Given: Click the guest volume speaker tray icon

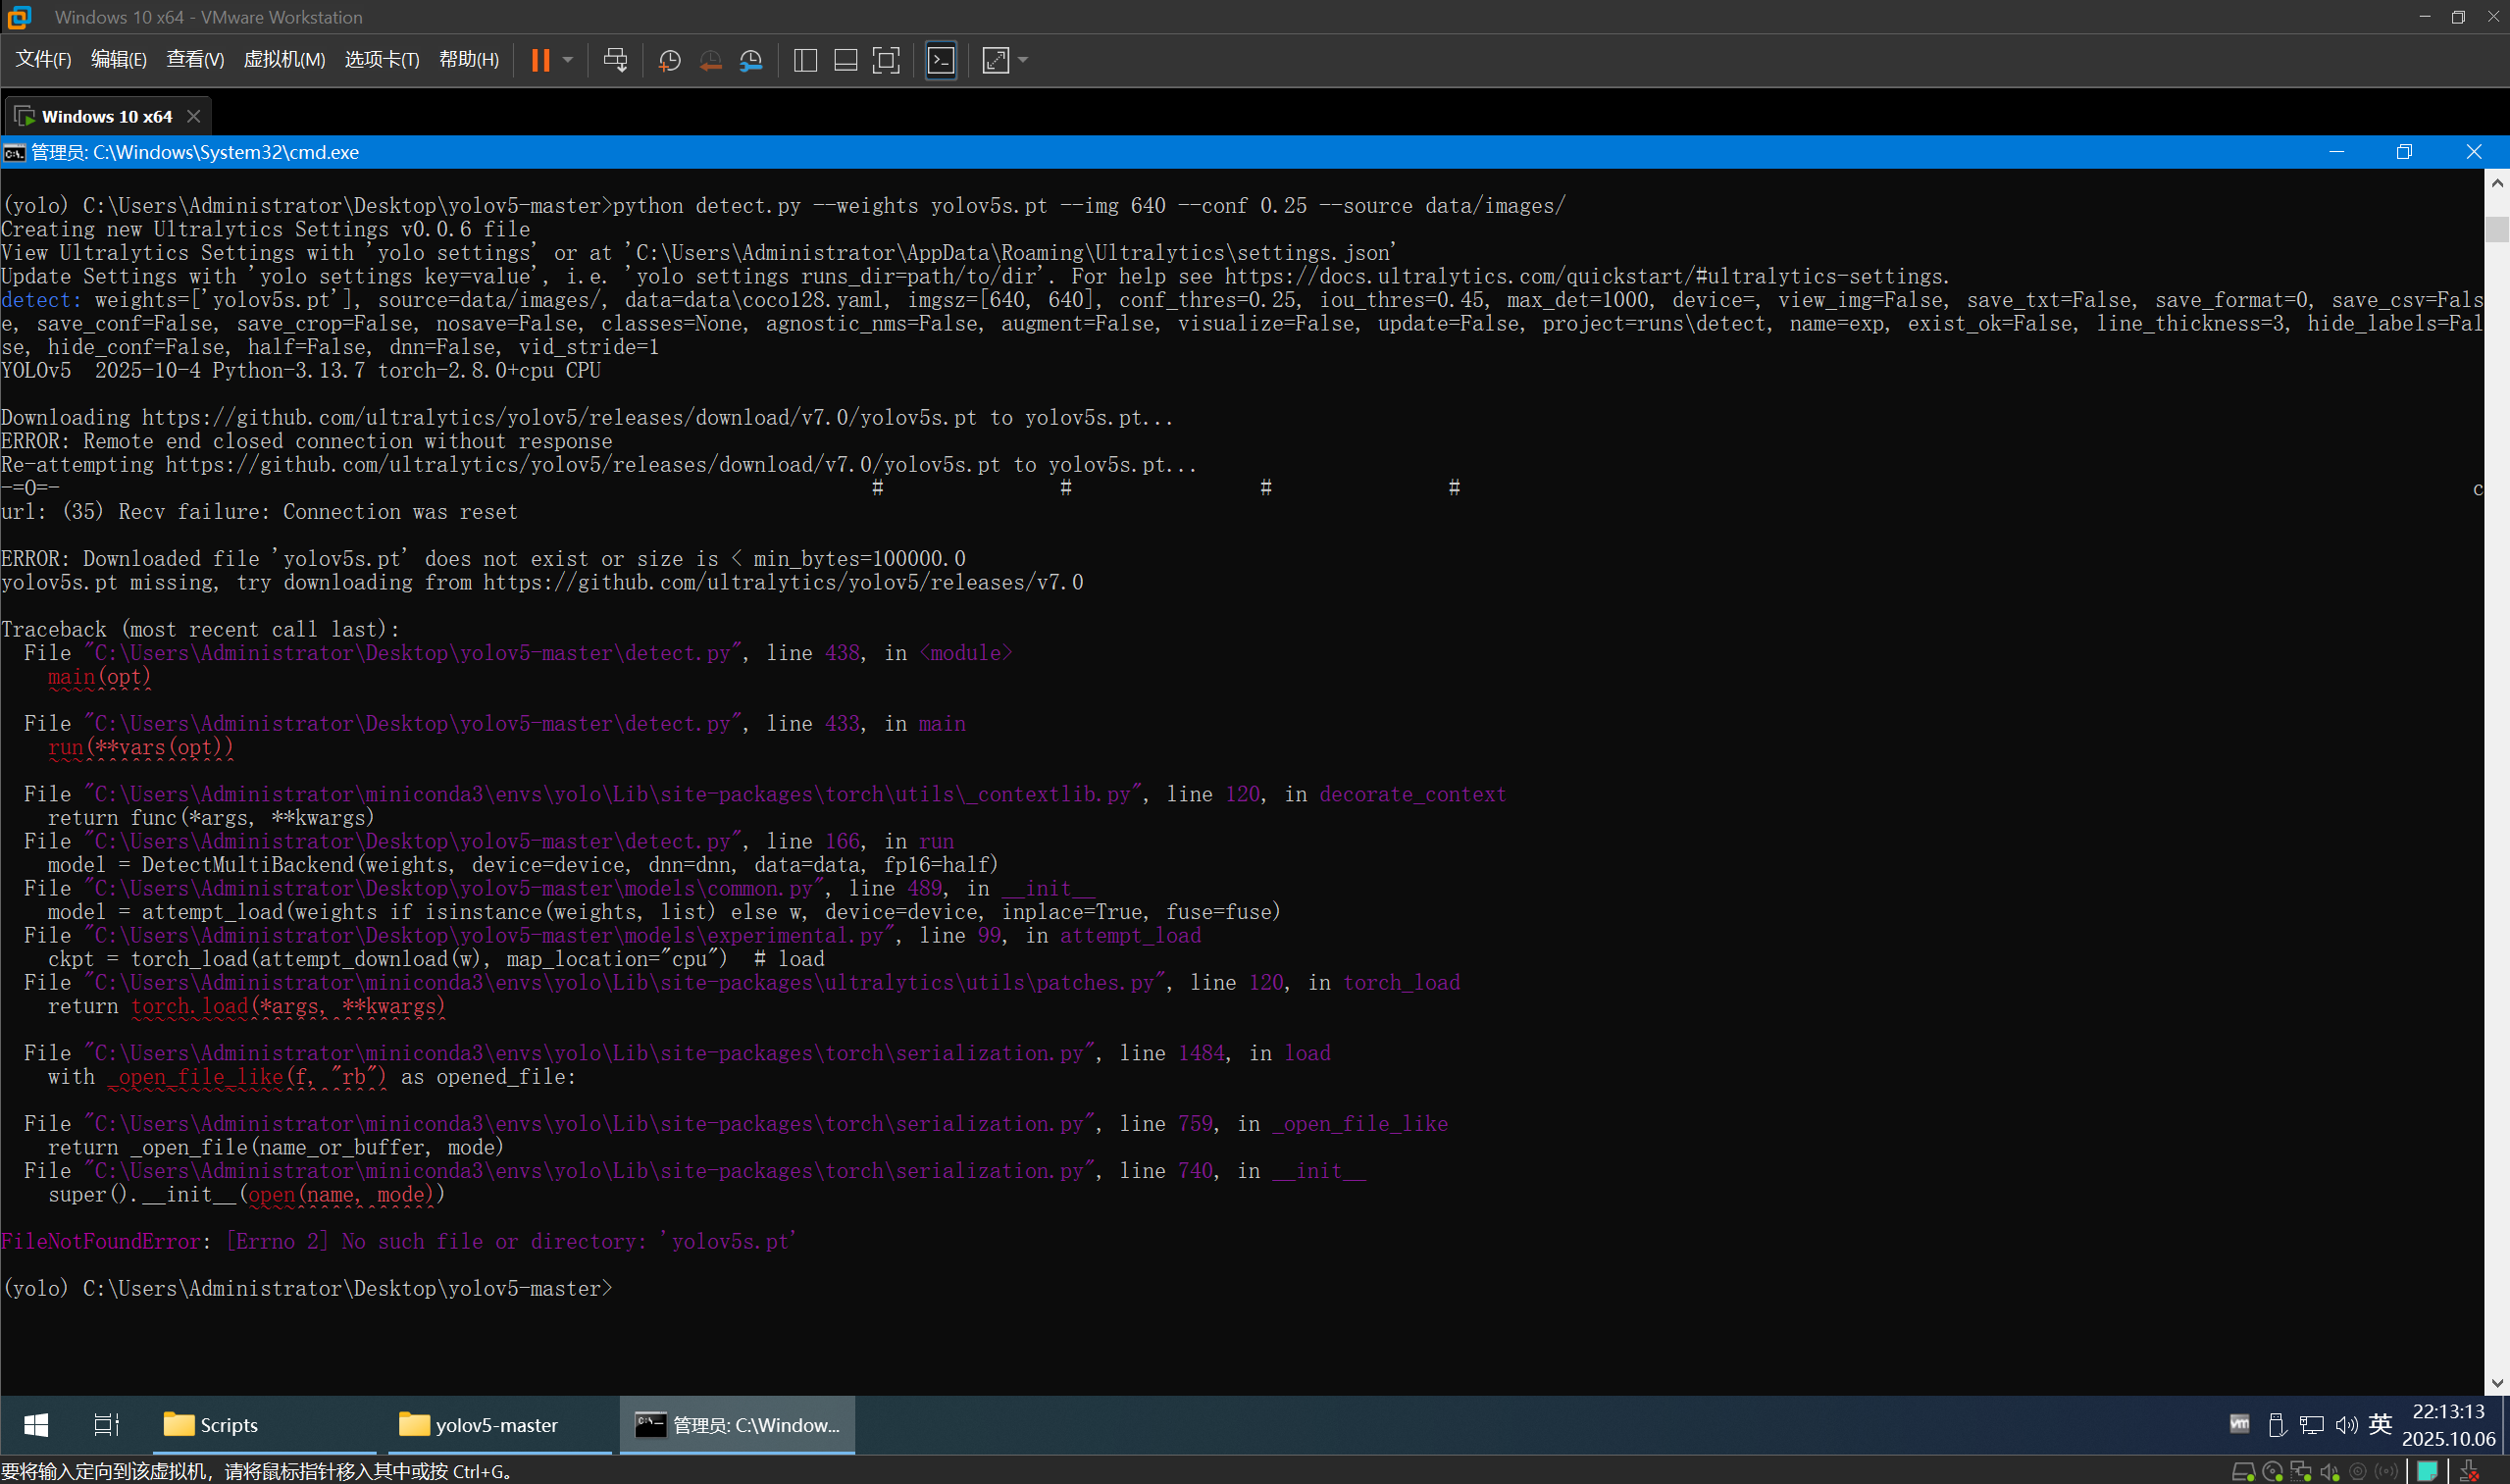Looking at the screenshot, I should 2345,1424.
